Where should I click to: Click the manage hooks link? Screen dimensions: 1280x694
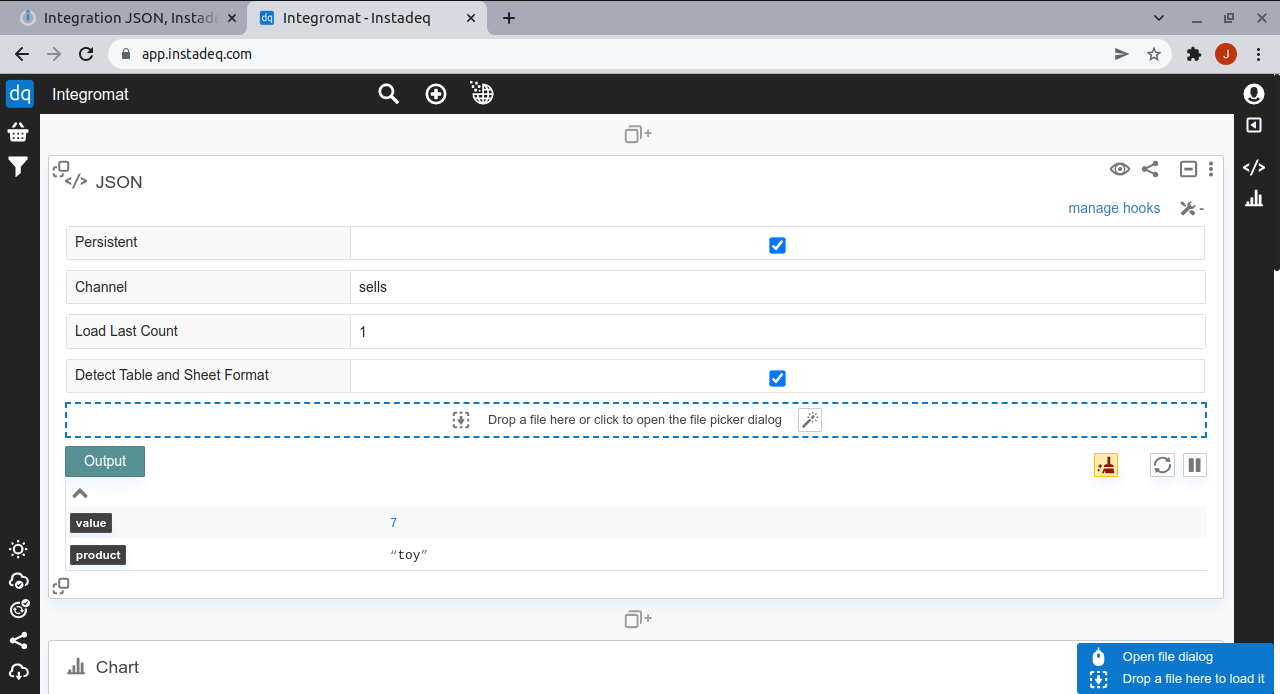tap(1114, 208)
